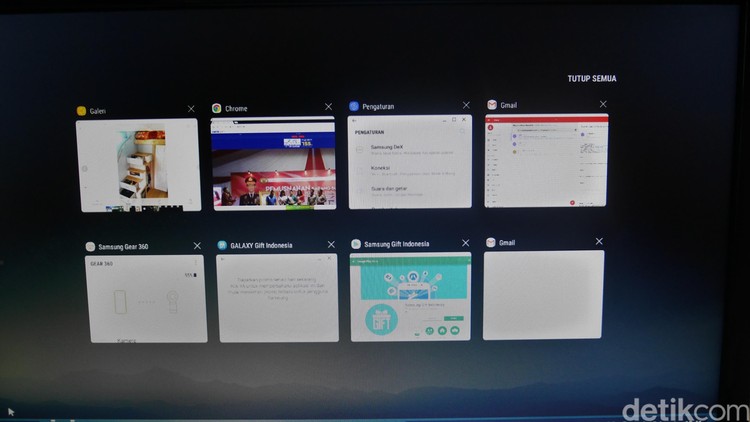The height and width of the screenshot is (422, 750).
Task: Open the Galeri preview showing the staircase photo
Action: click(139, 166)
